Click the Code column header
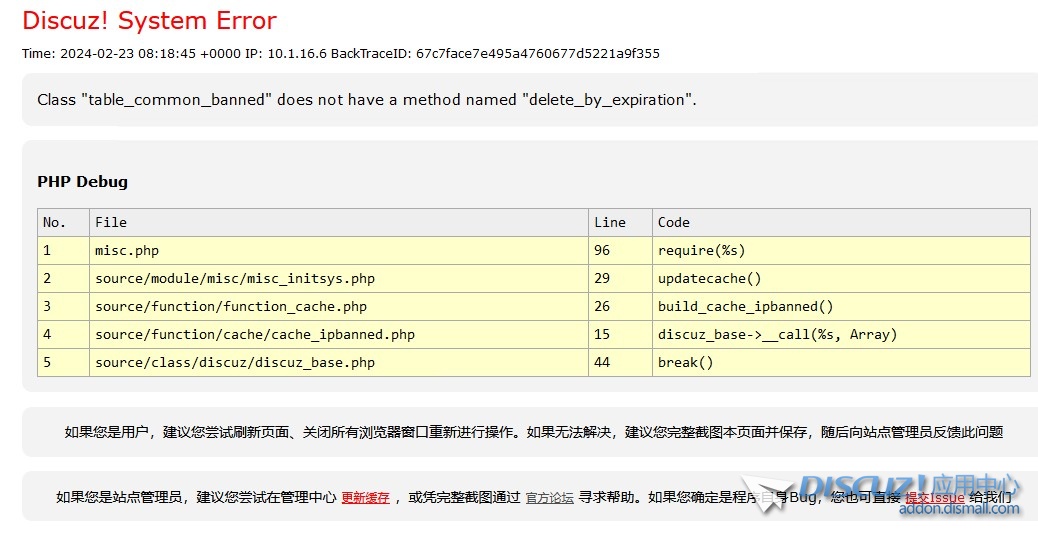The image size is (1038, 534). point(673,222)
